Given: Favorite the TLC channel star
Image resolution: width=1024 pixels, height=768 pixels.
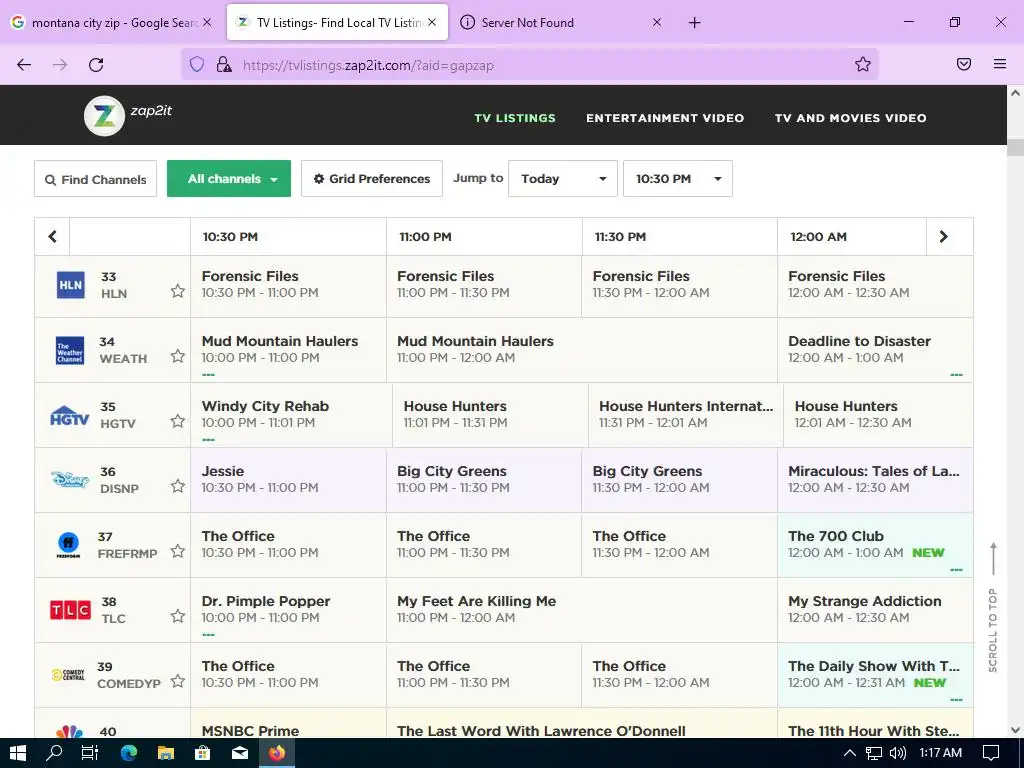Looking at the screenshot, I should (178, 616).
